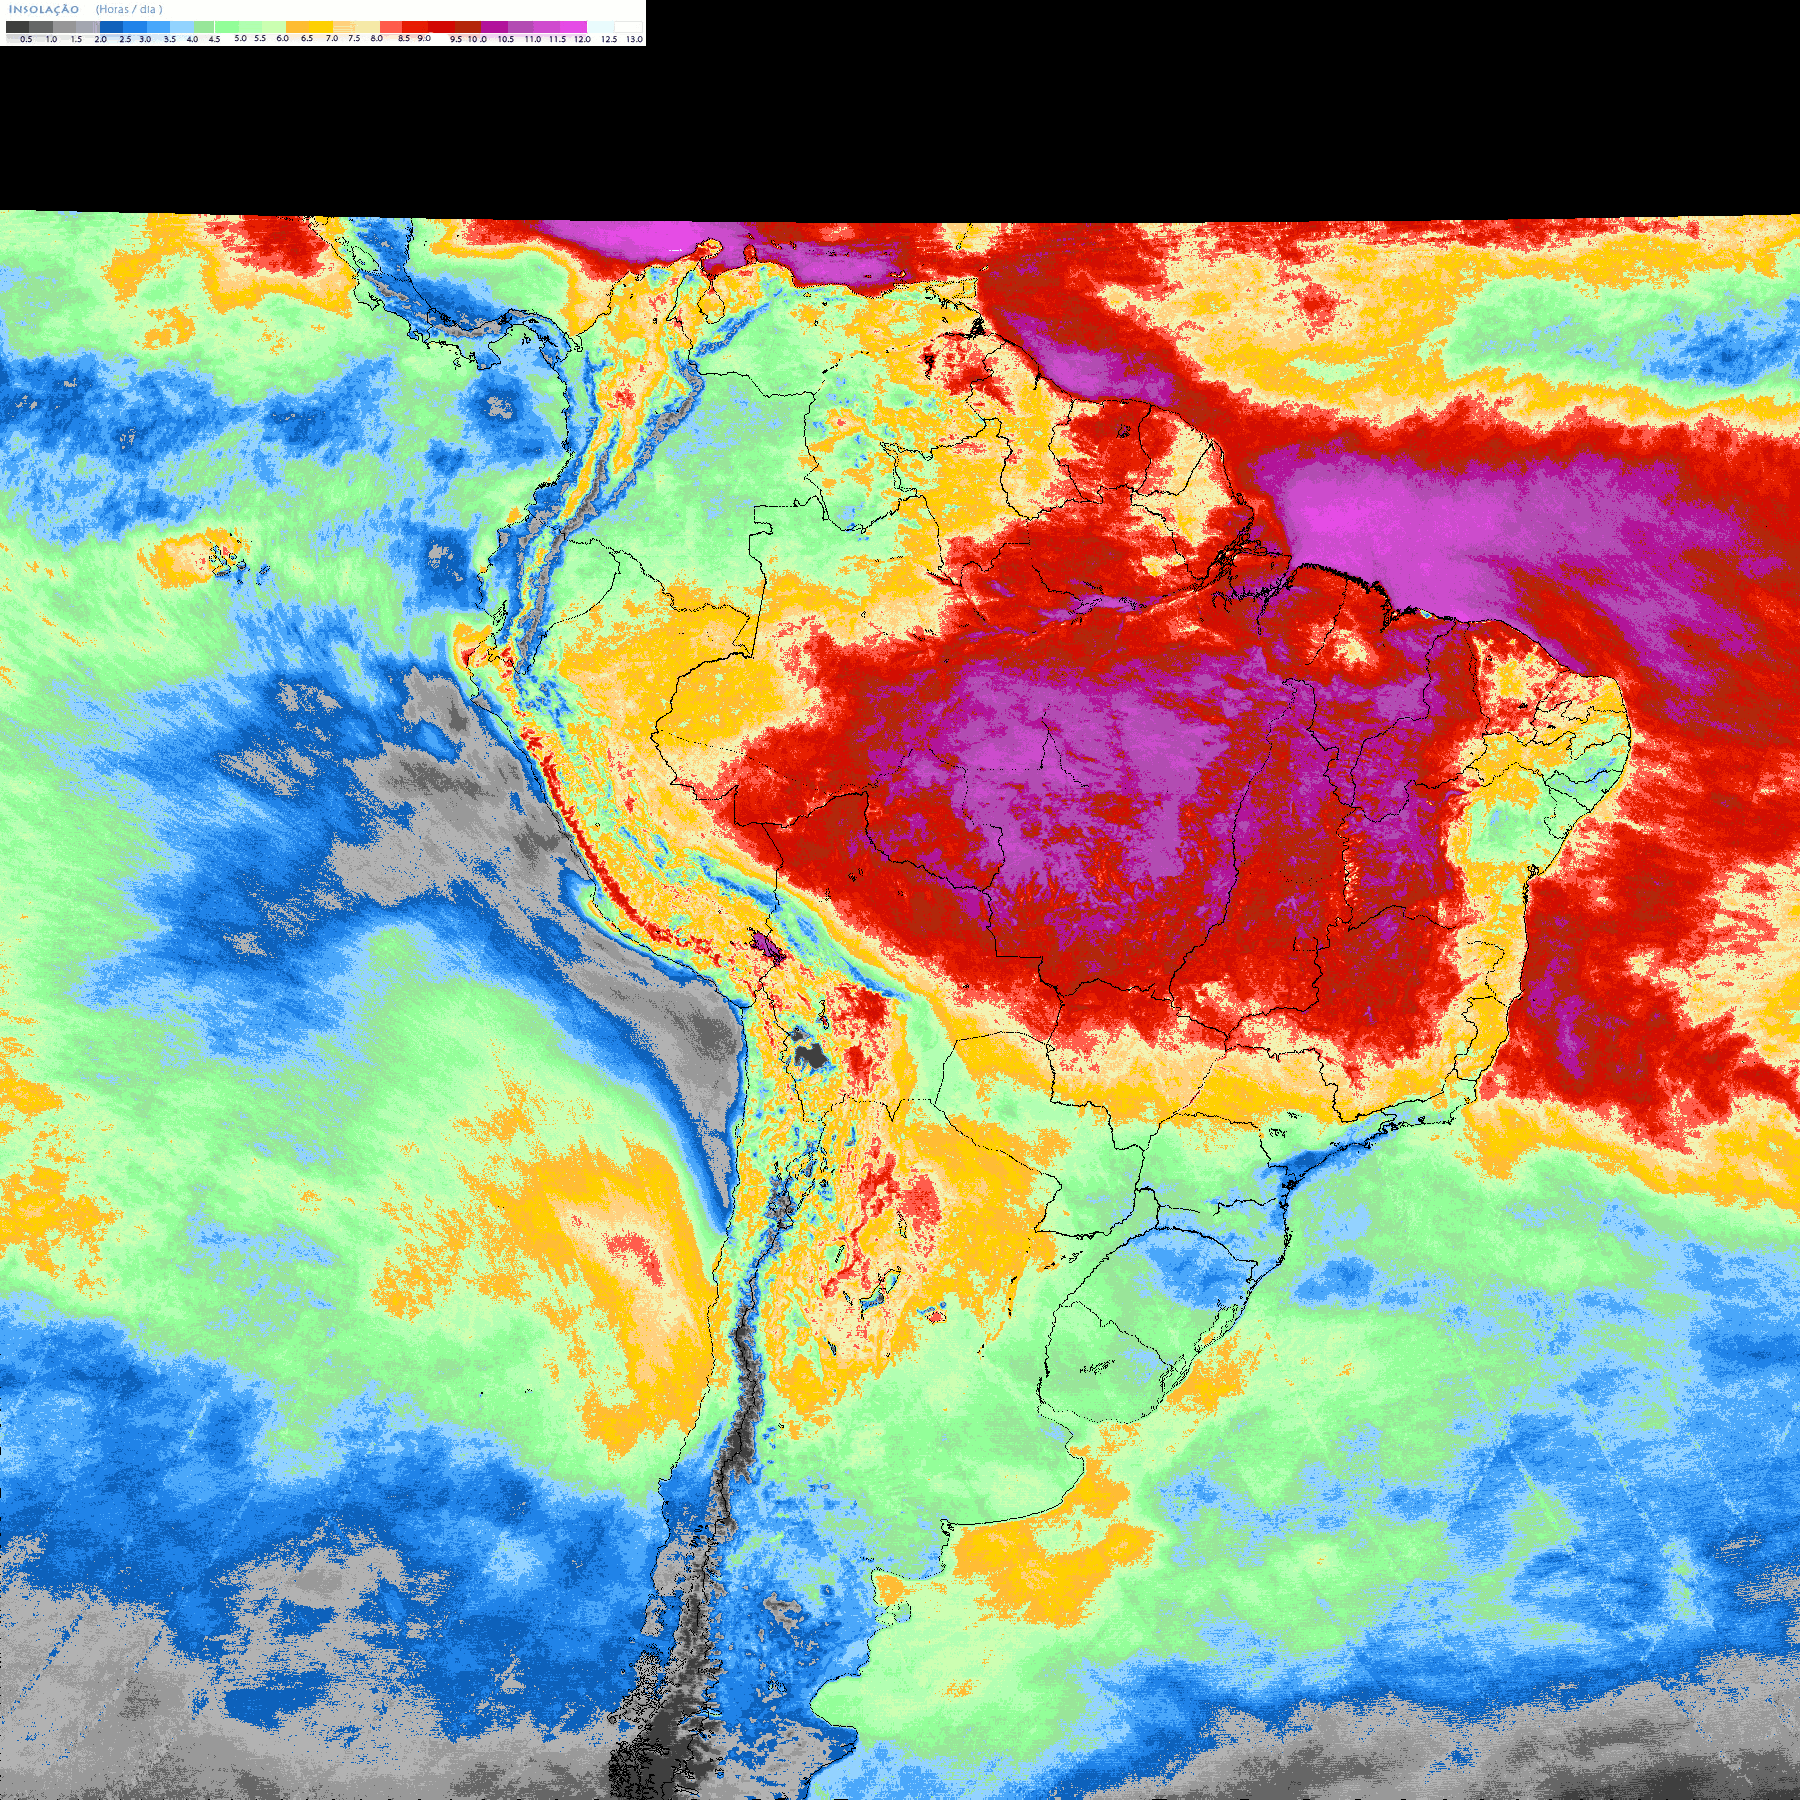Click the 13.0 legend value

[x=635, y=39]
